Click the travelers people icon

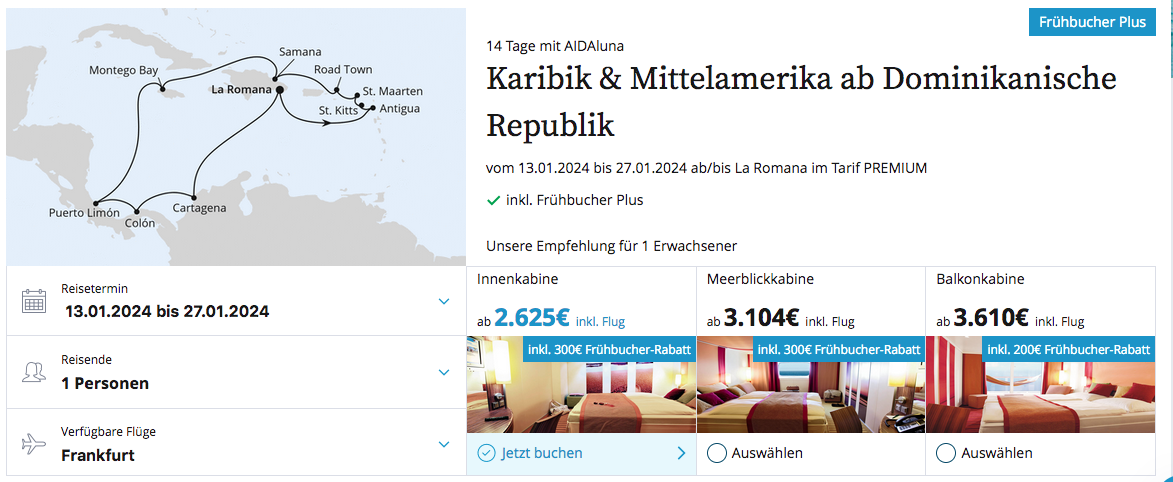tap(34, 372)
